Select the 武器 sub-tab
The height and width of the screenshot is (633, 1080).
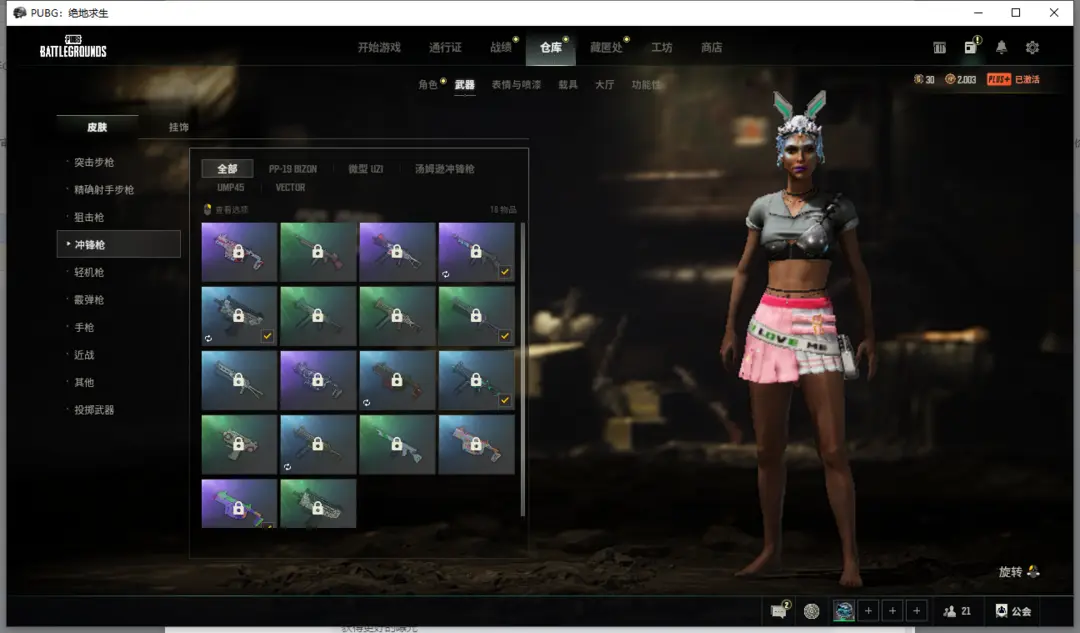[x=465, y=85]
